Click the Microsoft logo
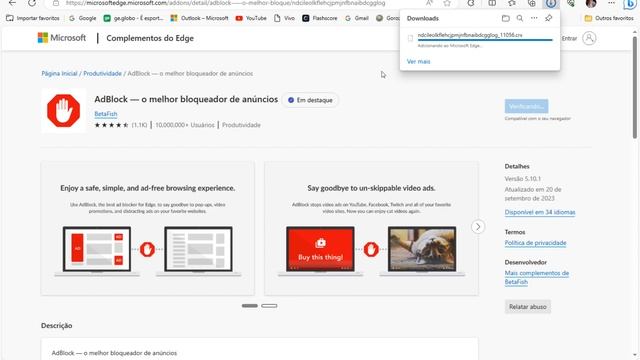The image size is (640, 360). click(62, 38)
